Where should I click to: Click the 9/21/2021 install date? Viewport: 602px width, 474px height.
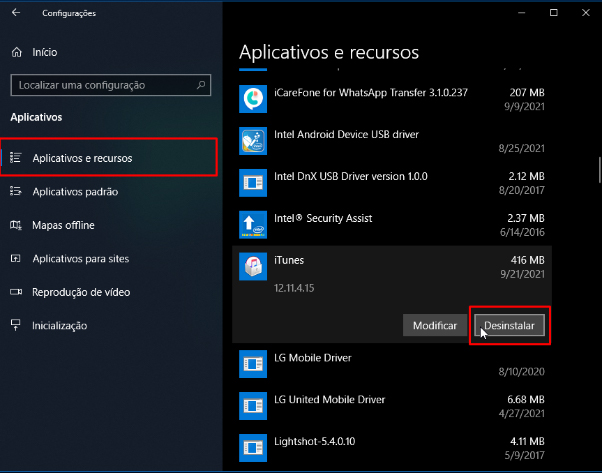coord(522,274)
